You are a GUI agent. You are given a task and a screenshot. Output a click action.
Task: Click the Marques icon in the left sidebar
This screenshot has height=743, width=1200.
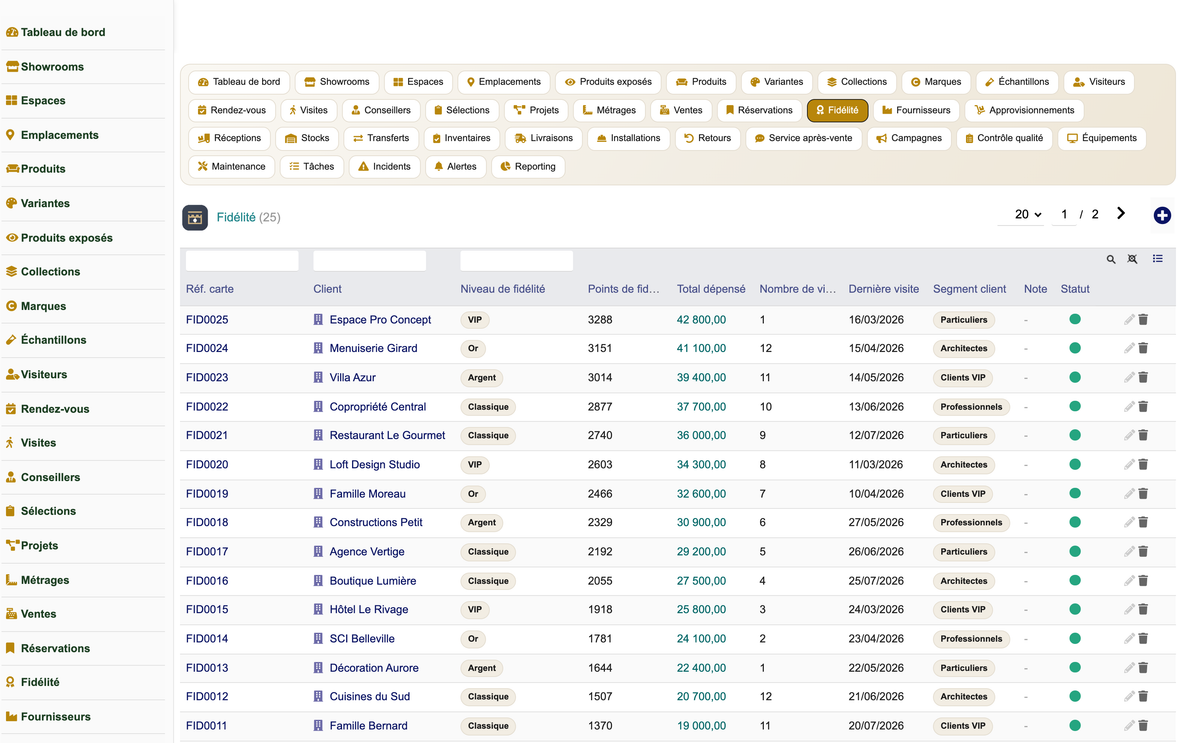(x=12, y=306)
